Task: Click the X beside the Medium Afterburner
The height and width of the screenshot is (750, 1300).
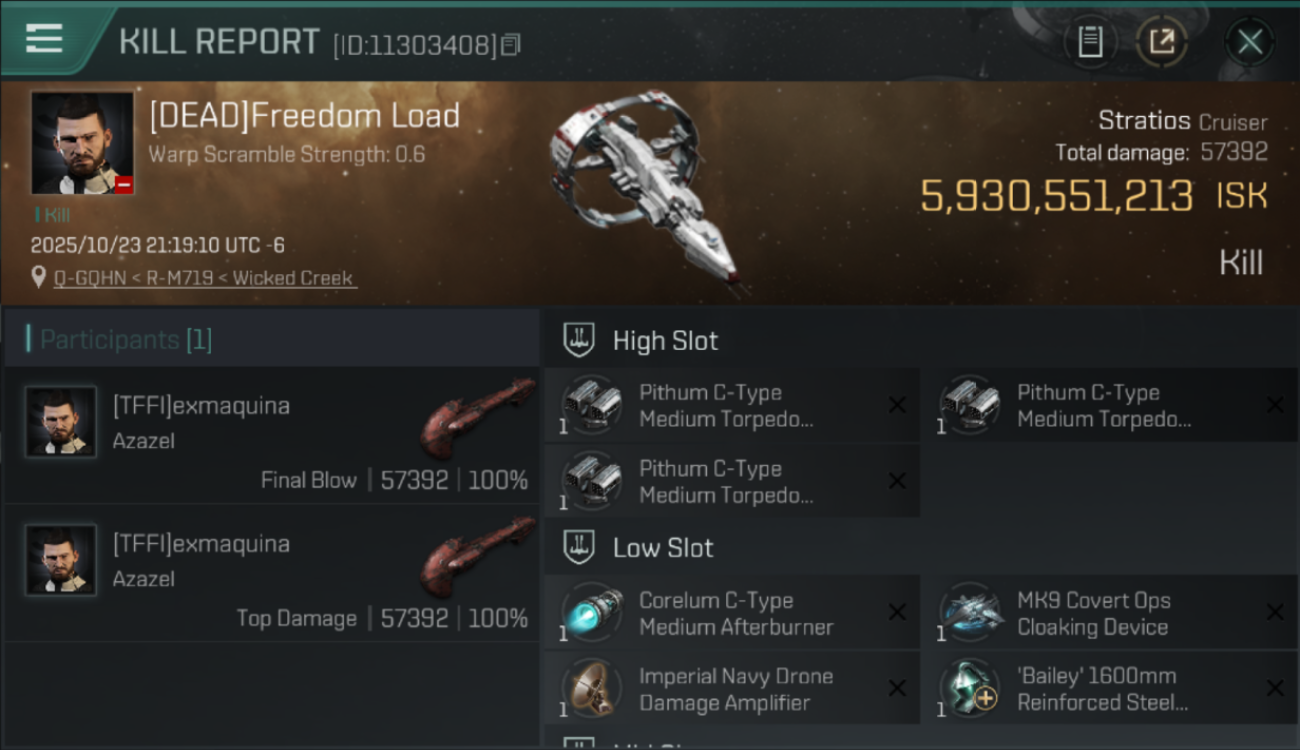Action: click(x=897, y=613)
